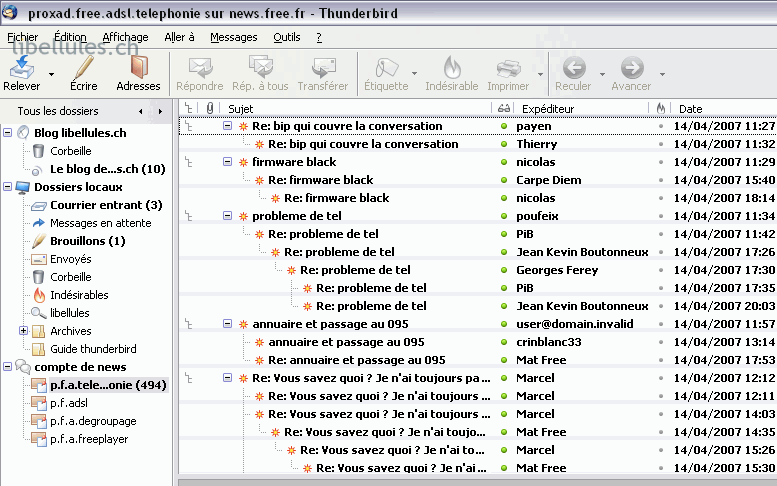Sort by junk status flame column
Viewport: 777px width, 486px height.
click(x=661, y=108)
